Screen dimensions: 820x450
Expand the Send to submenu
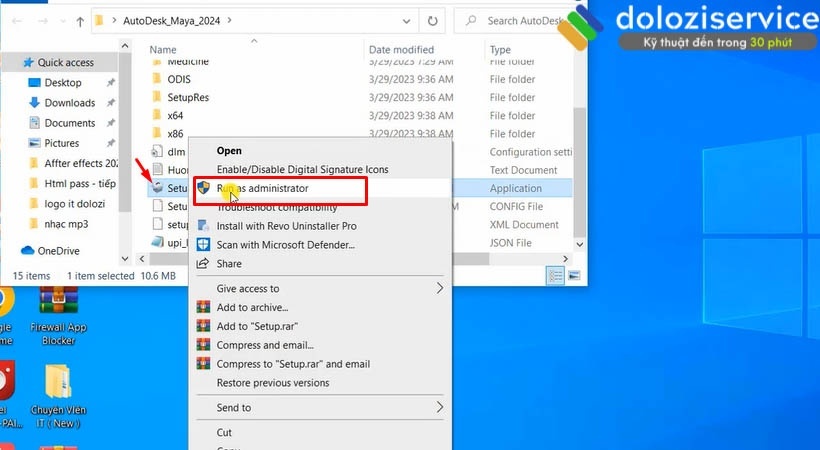pyautogui.click(x=320, y=408)
